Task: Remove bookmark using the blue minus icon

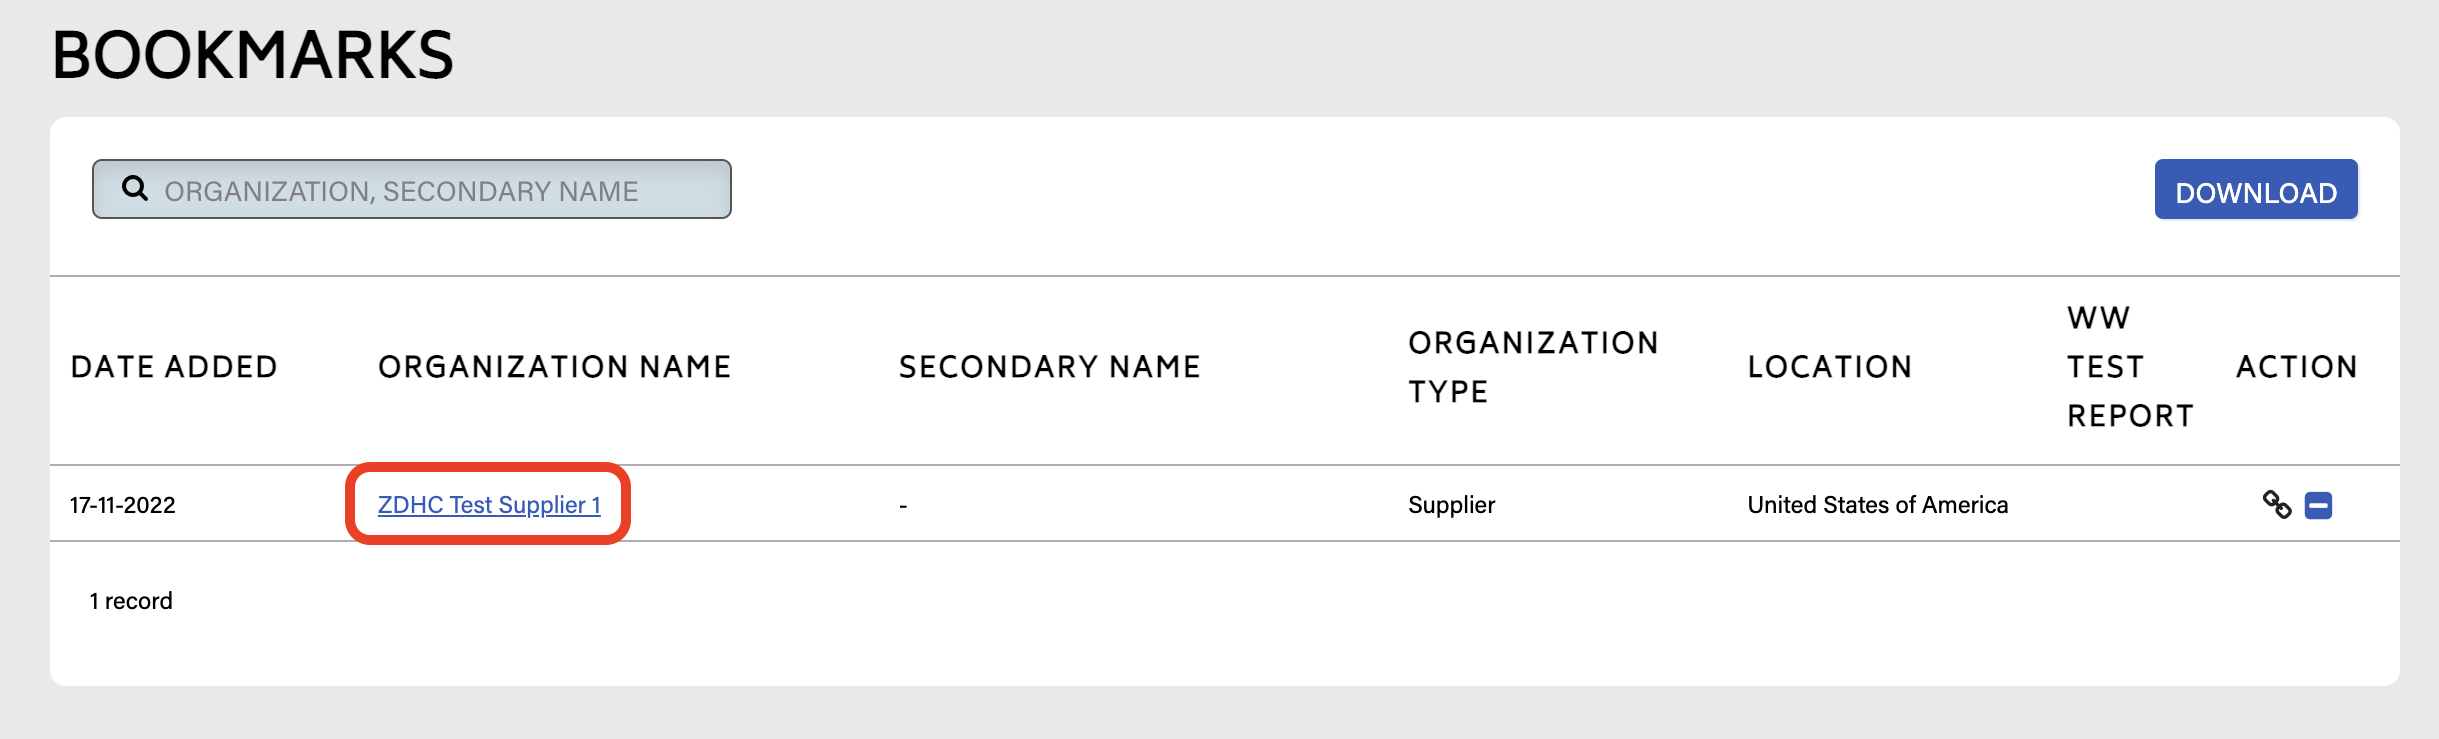Action: coord(2318,505)
